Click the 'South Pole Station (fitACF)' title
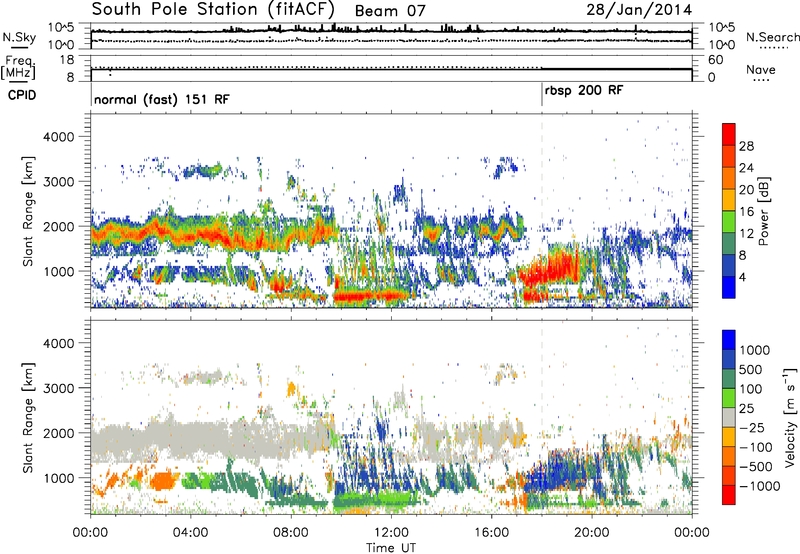 pyautogui.click(x=213, y=9)
